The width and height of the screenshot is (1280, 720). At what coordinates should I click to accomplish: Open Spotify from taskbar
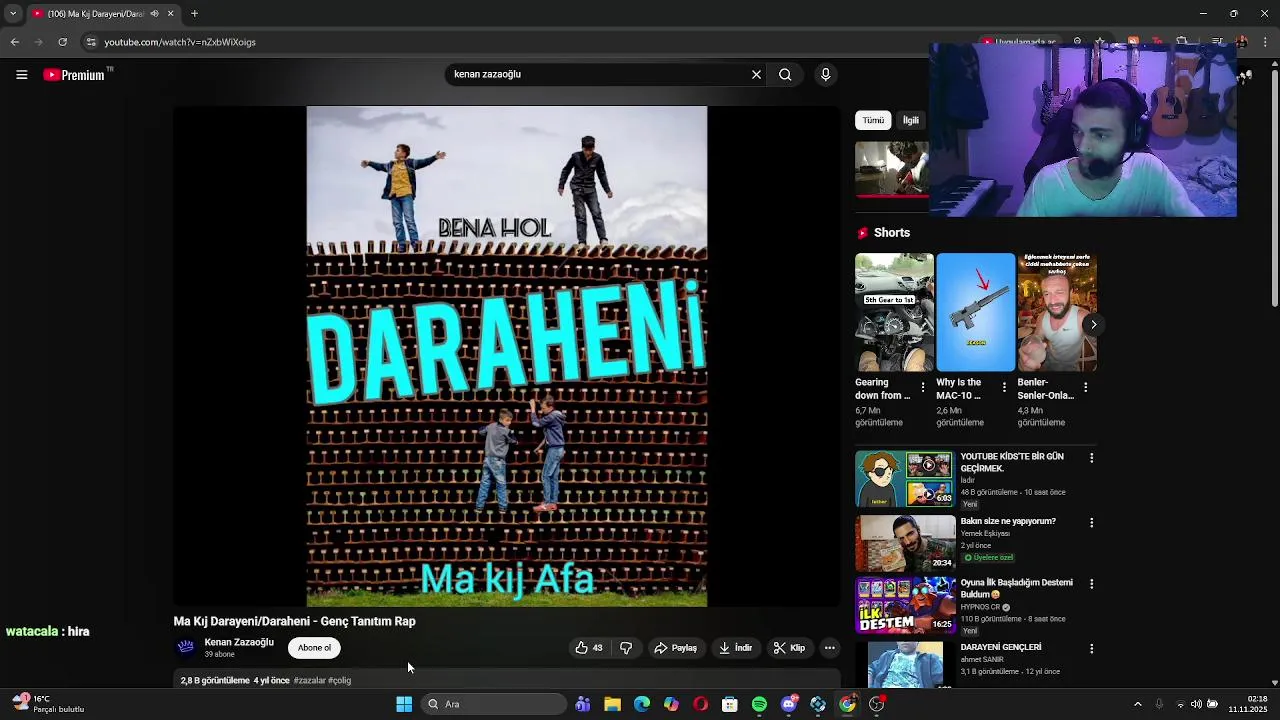(x=759, y=704)
